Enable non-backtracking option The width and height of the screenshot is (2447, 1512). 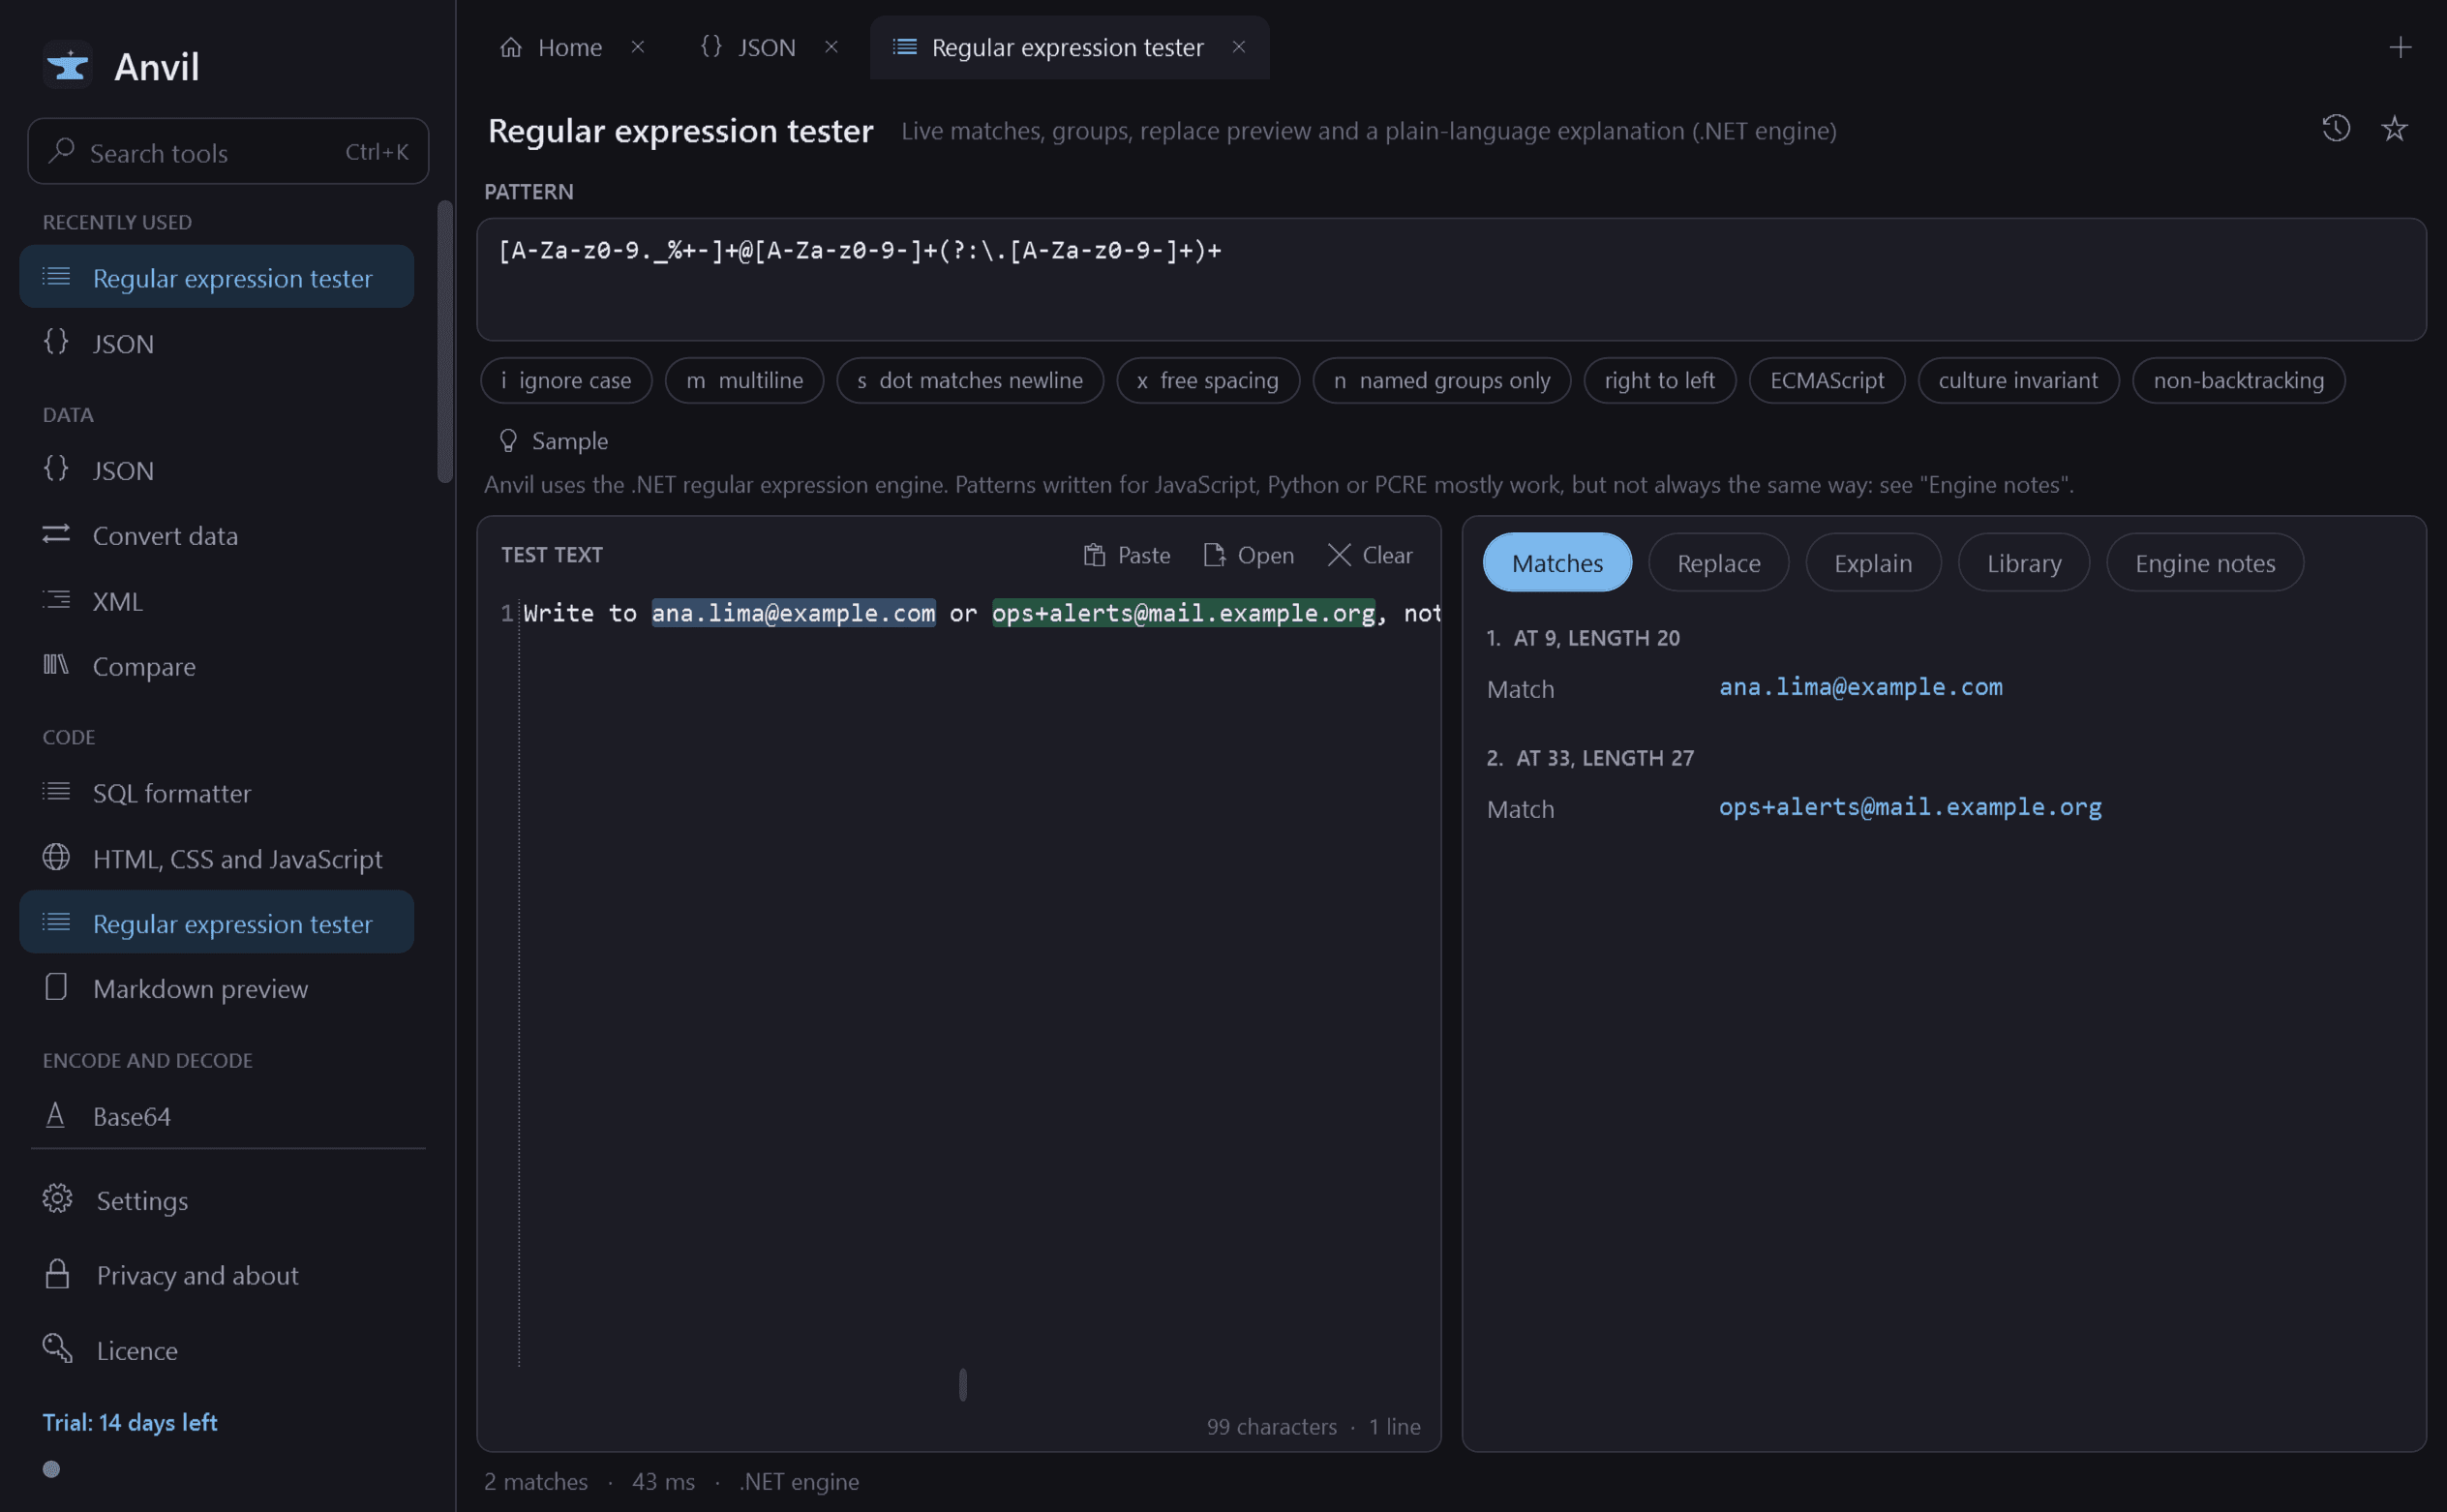[x=2238, y=380]
